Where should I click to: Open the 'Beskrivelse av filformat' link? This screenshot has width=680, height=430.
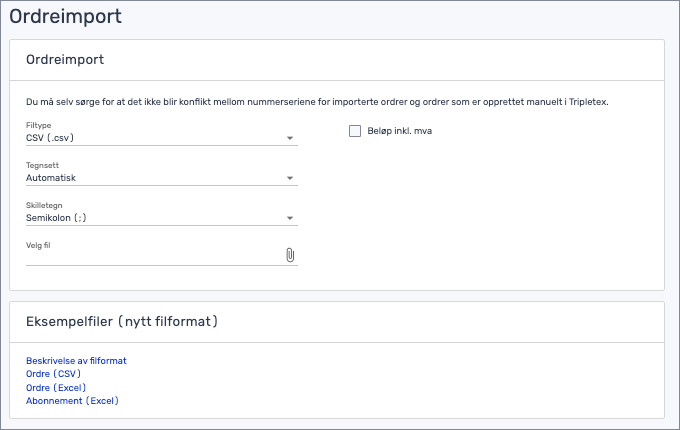point(76,361)
